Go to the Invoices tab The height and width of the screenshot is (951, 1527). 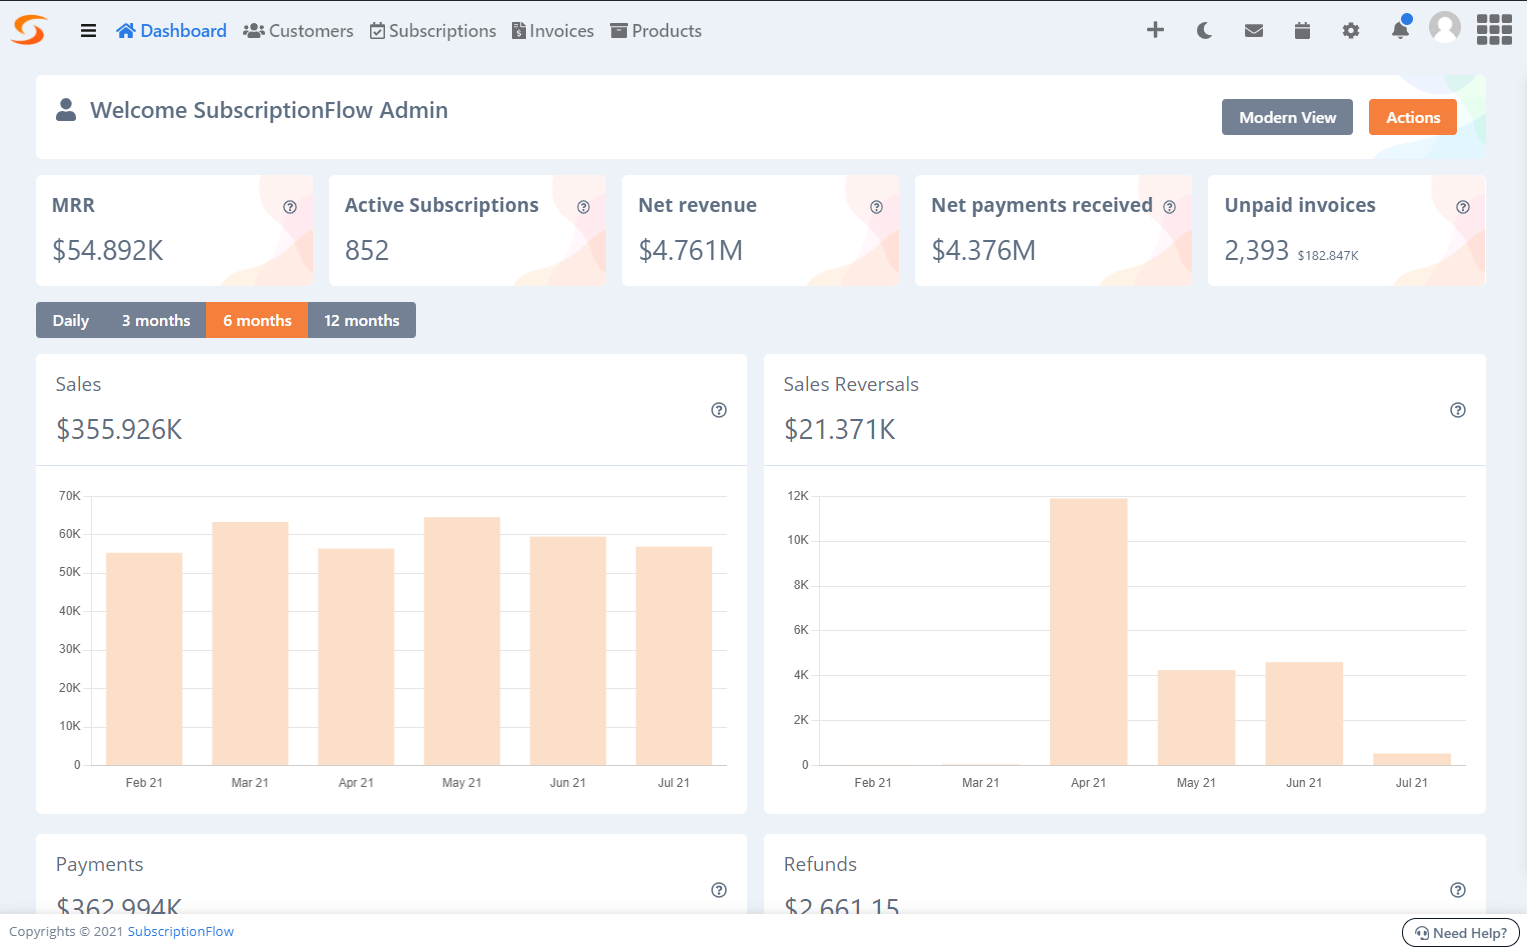click(x=552, y=31)
